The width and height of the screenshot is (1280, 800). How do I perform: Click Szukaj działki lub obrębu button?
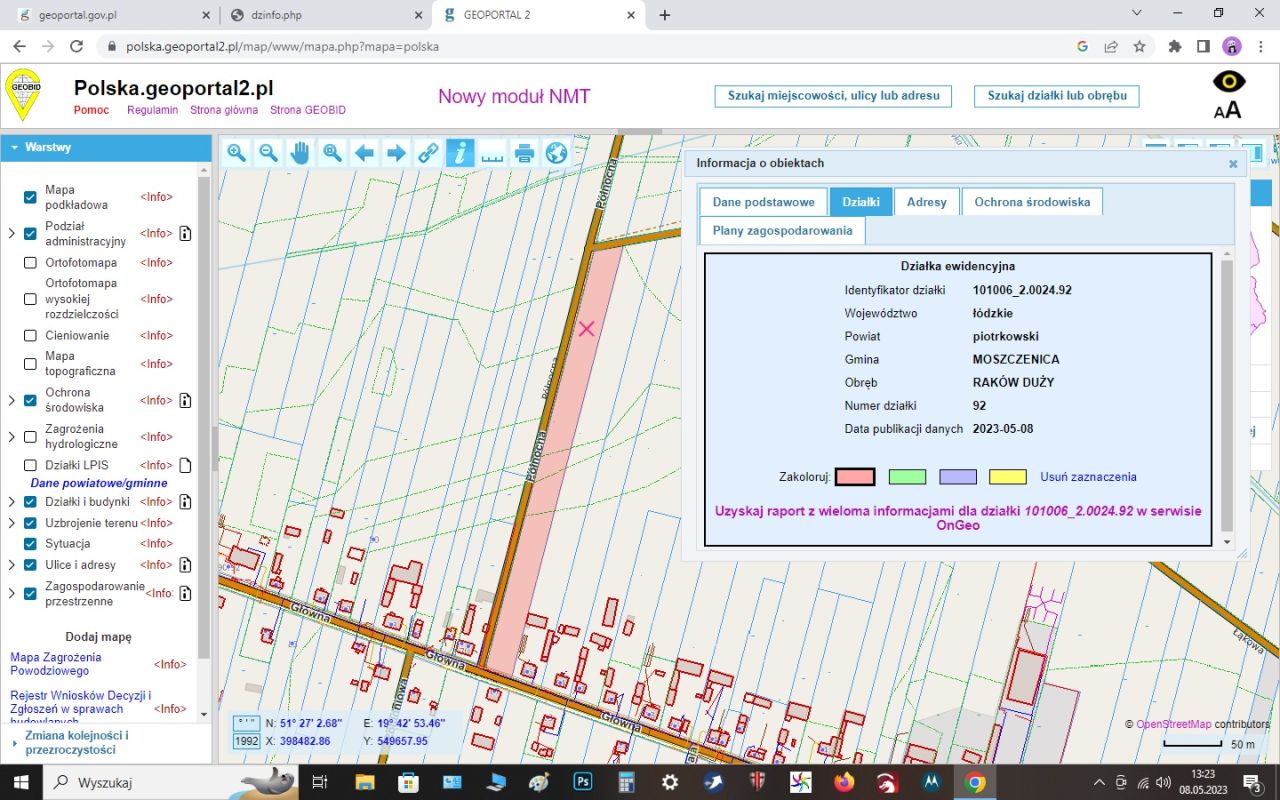coord(1056,96)
